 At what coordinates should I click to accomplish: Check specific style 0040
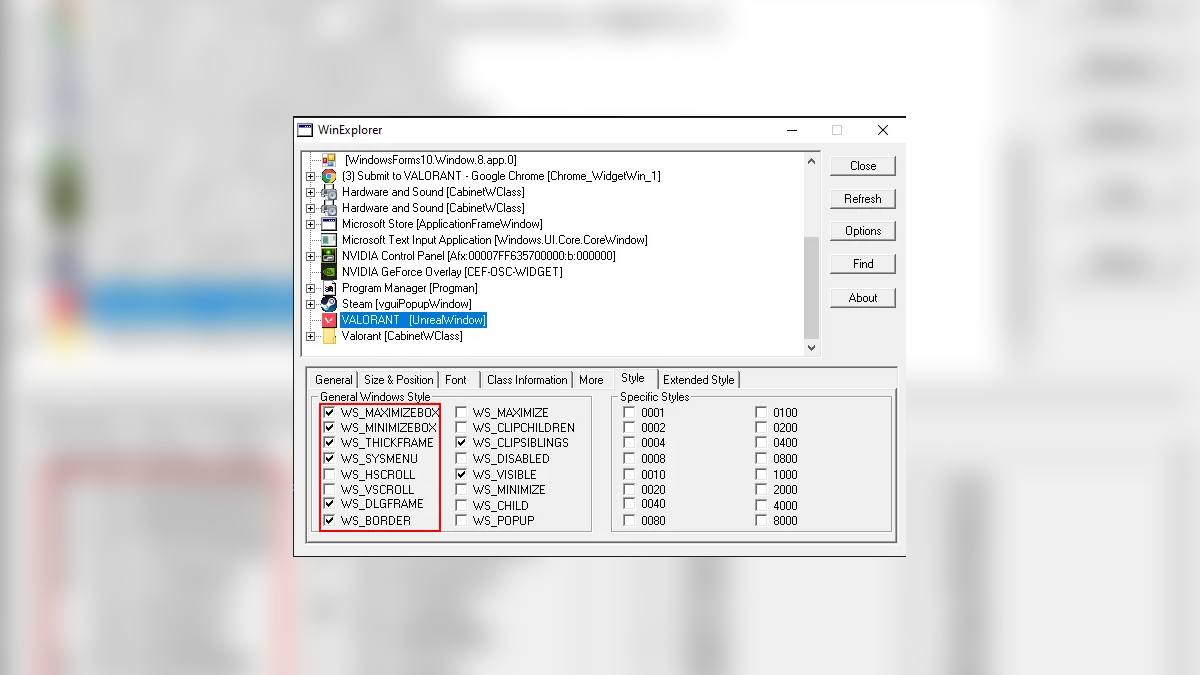pos(629,504)
